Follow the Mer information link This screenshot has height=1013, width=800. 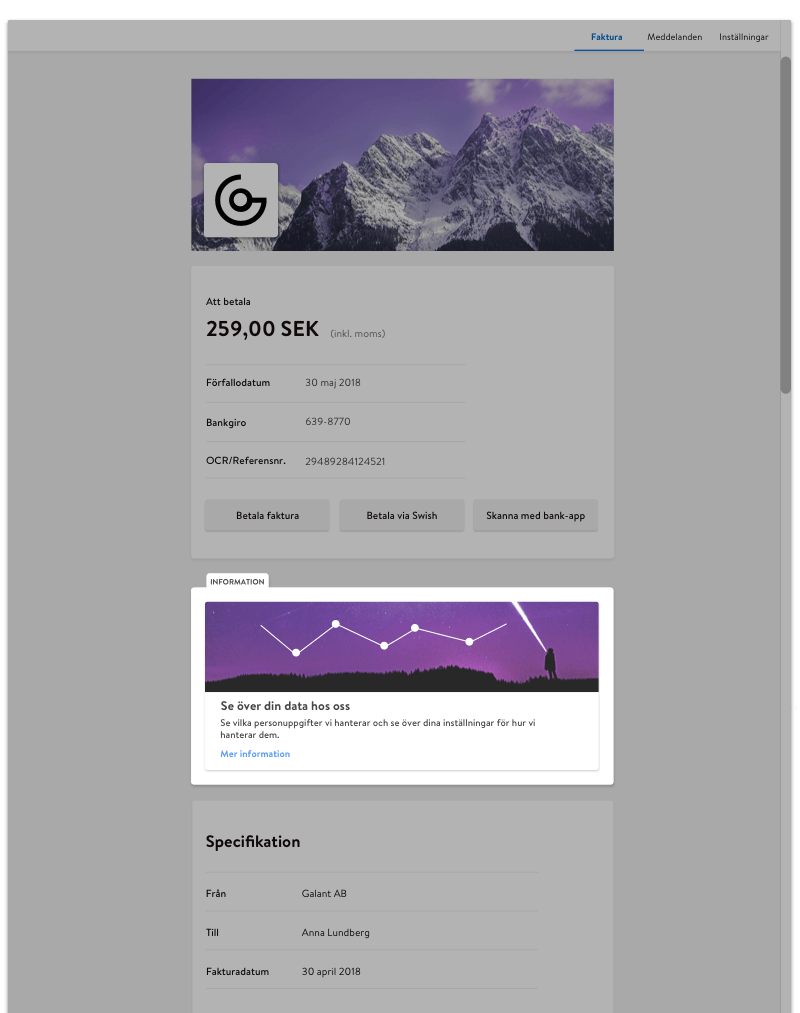tap(255, 754)
